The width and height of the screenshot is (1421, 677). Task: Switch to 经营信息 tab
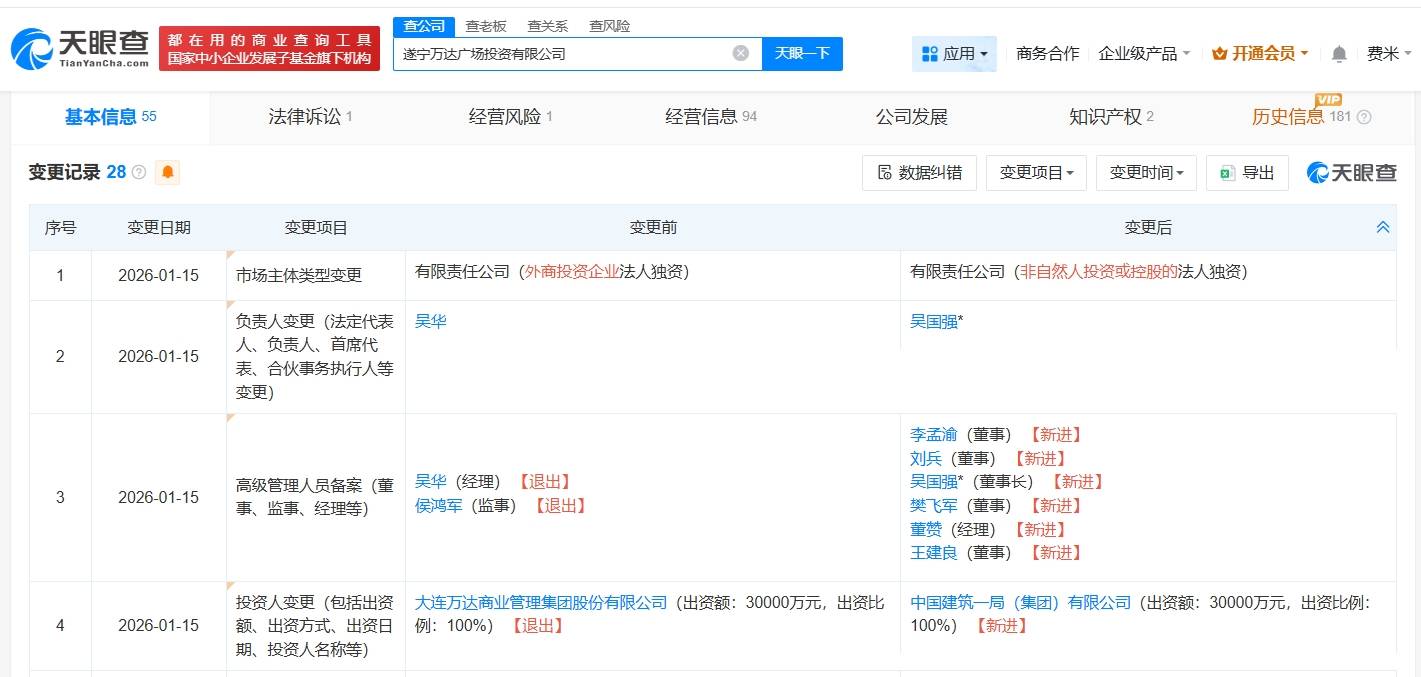click(x=710, y=117)
